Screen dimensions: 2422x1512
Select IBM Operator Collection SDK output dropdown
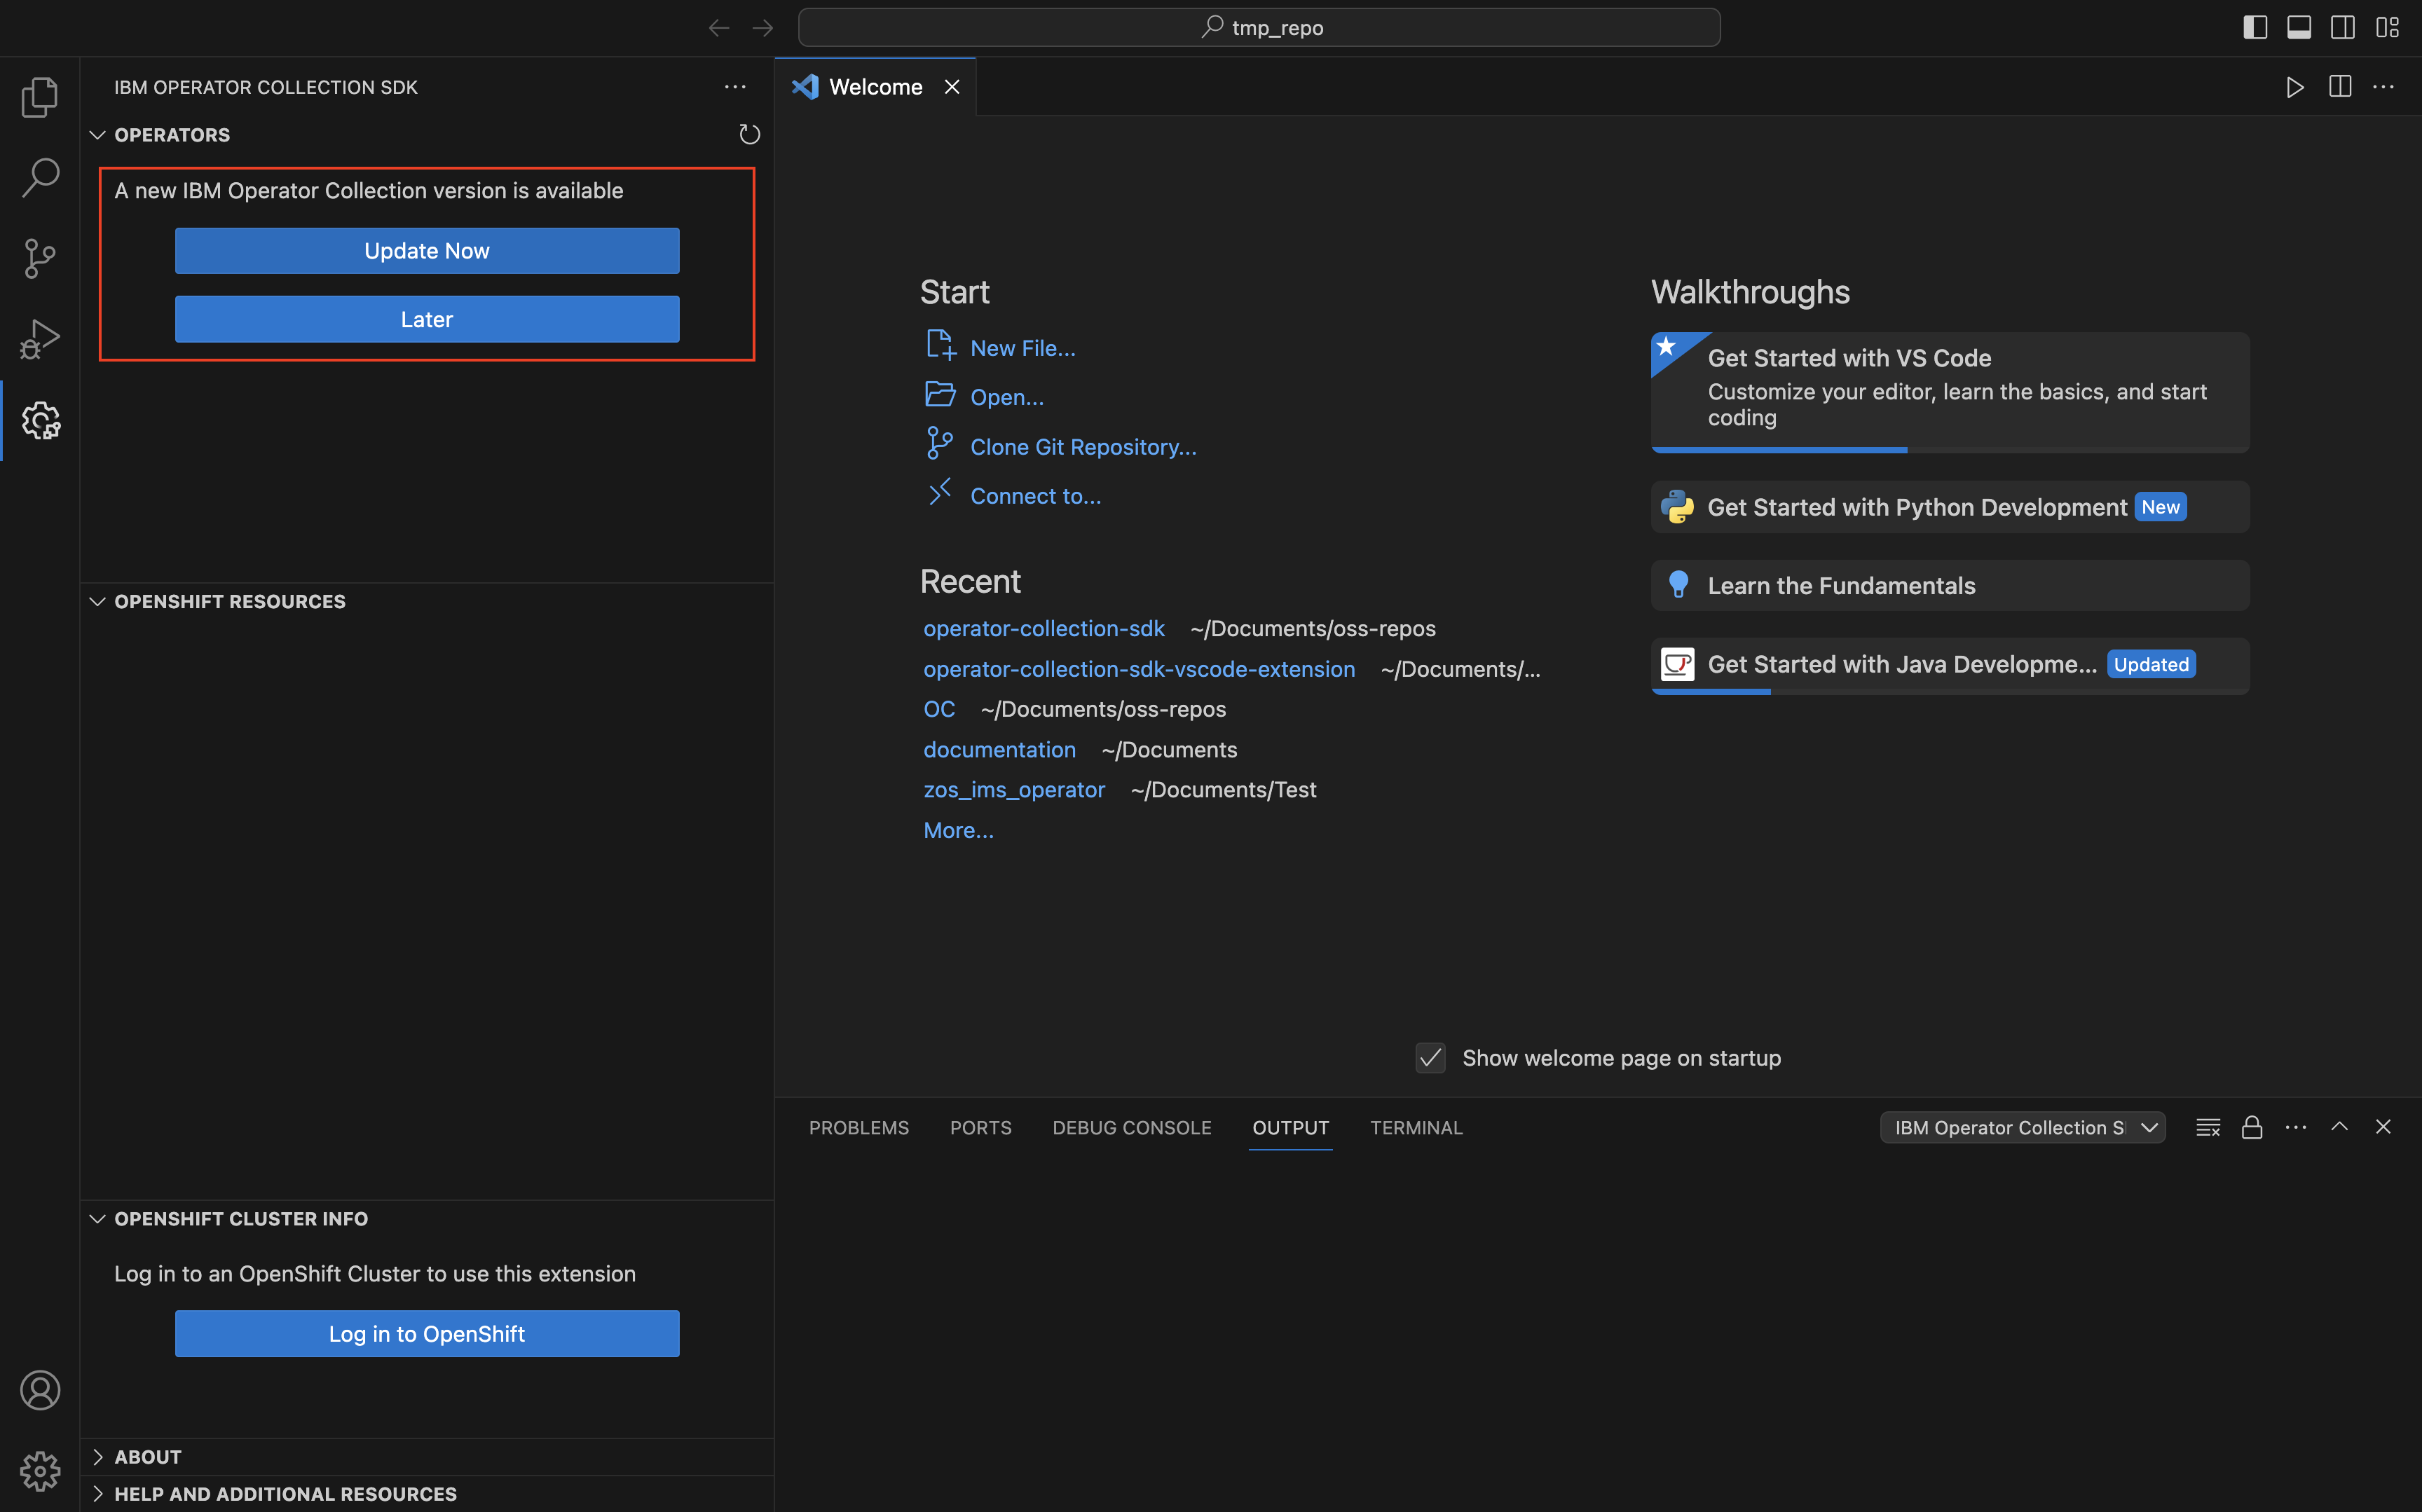coord(2021,1127)
